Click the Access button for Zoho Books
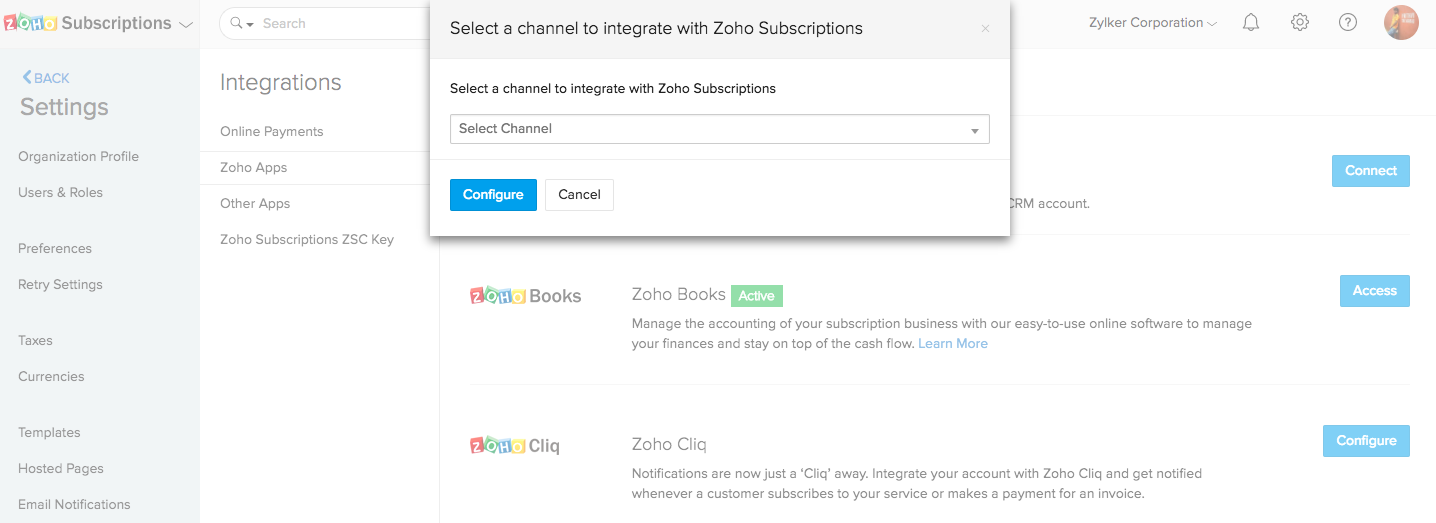The image size is (1436, 523). (1374, 291)
